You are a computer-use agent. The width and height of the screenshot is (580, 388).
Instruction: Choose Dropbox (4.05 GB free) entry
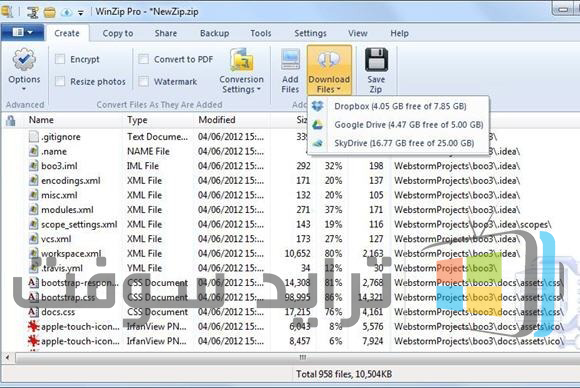(399, 106)
